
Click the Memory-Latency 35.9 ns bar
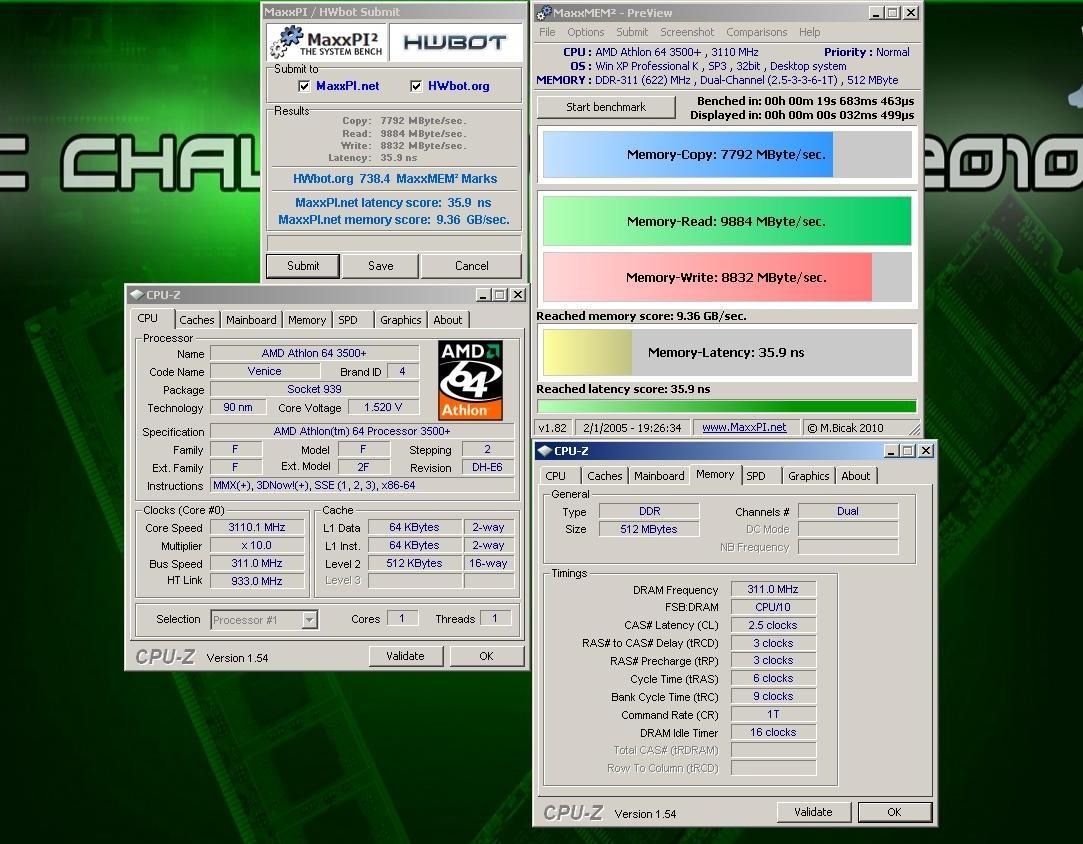727,352
